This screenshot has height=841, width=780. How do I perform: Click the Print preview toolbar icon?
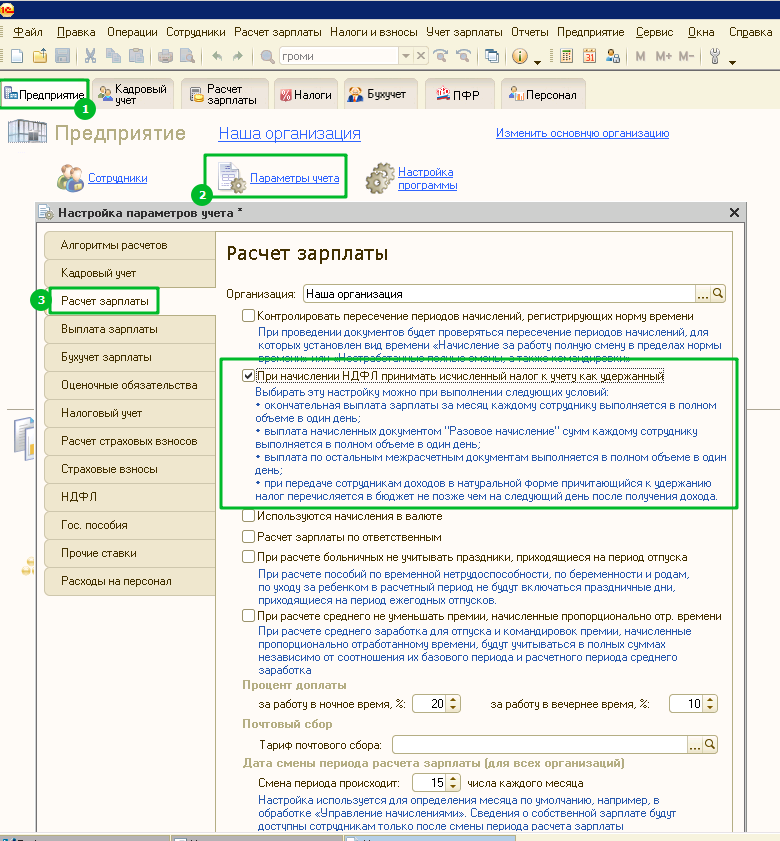coord(187,56)
